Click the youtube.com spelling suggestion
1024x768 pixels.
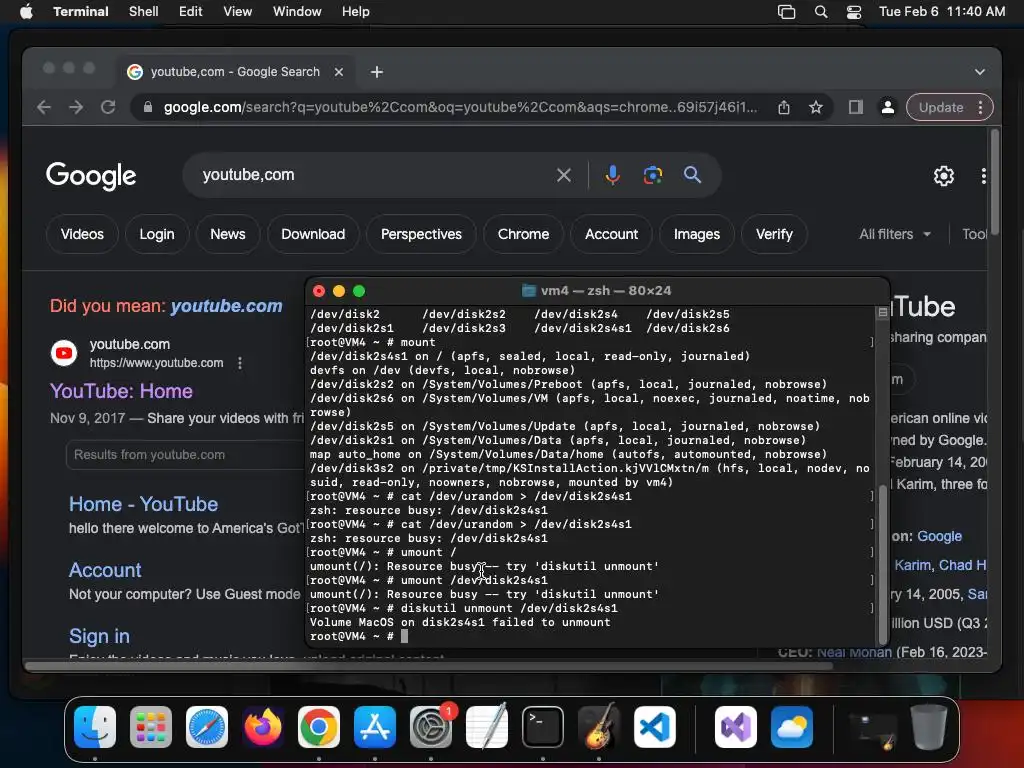pyautogui.click(x=227, y=306)
